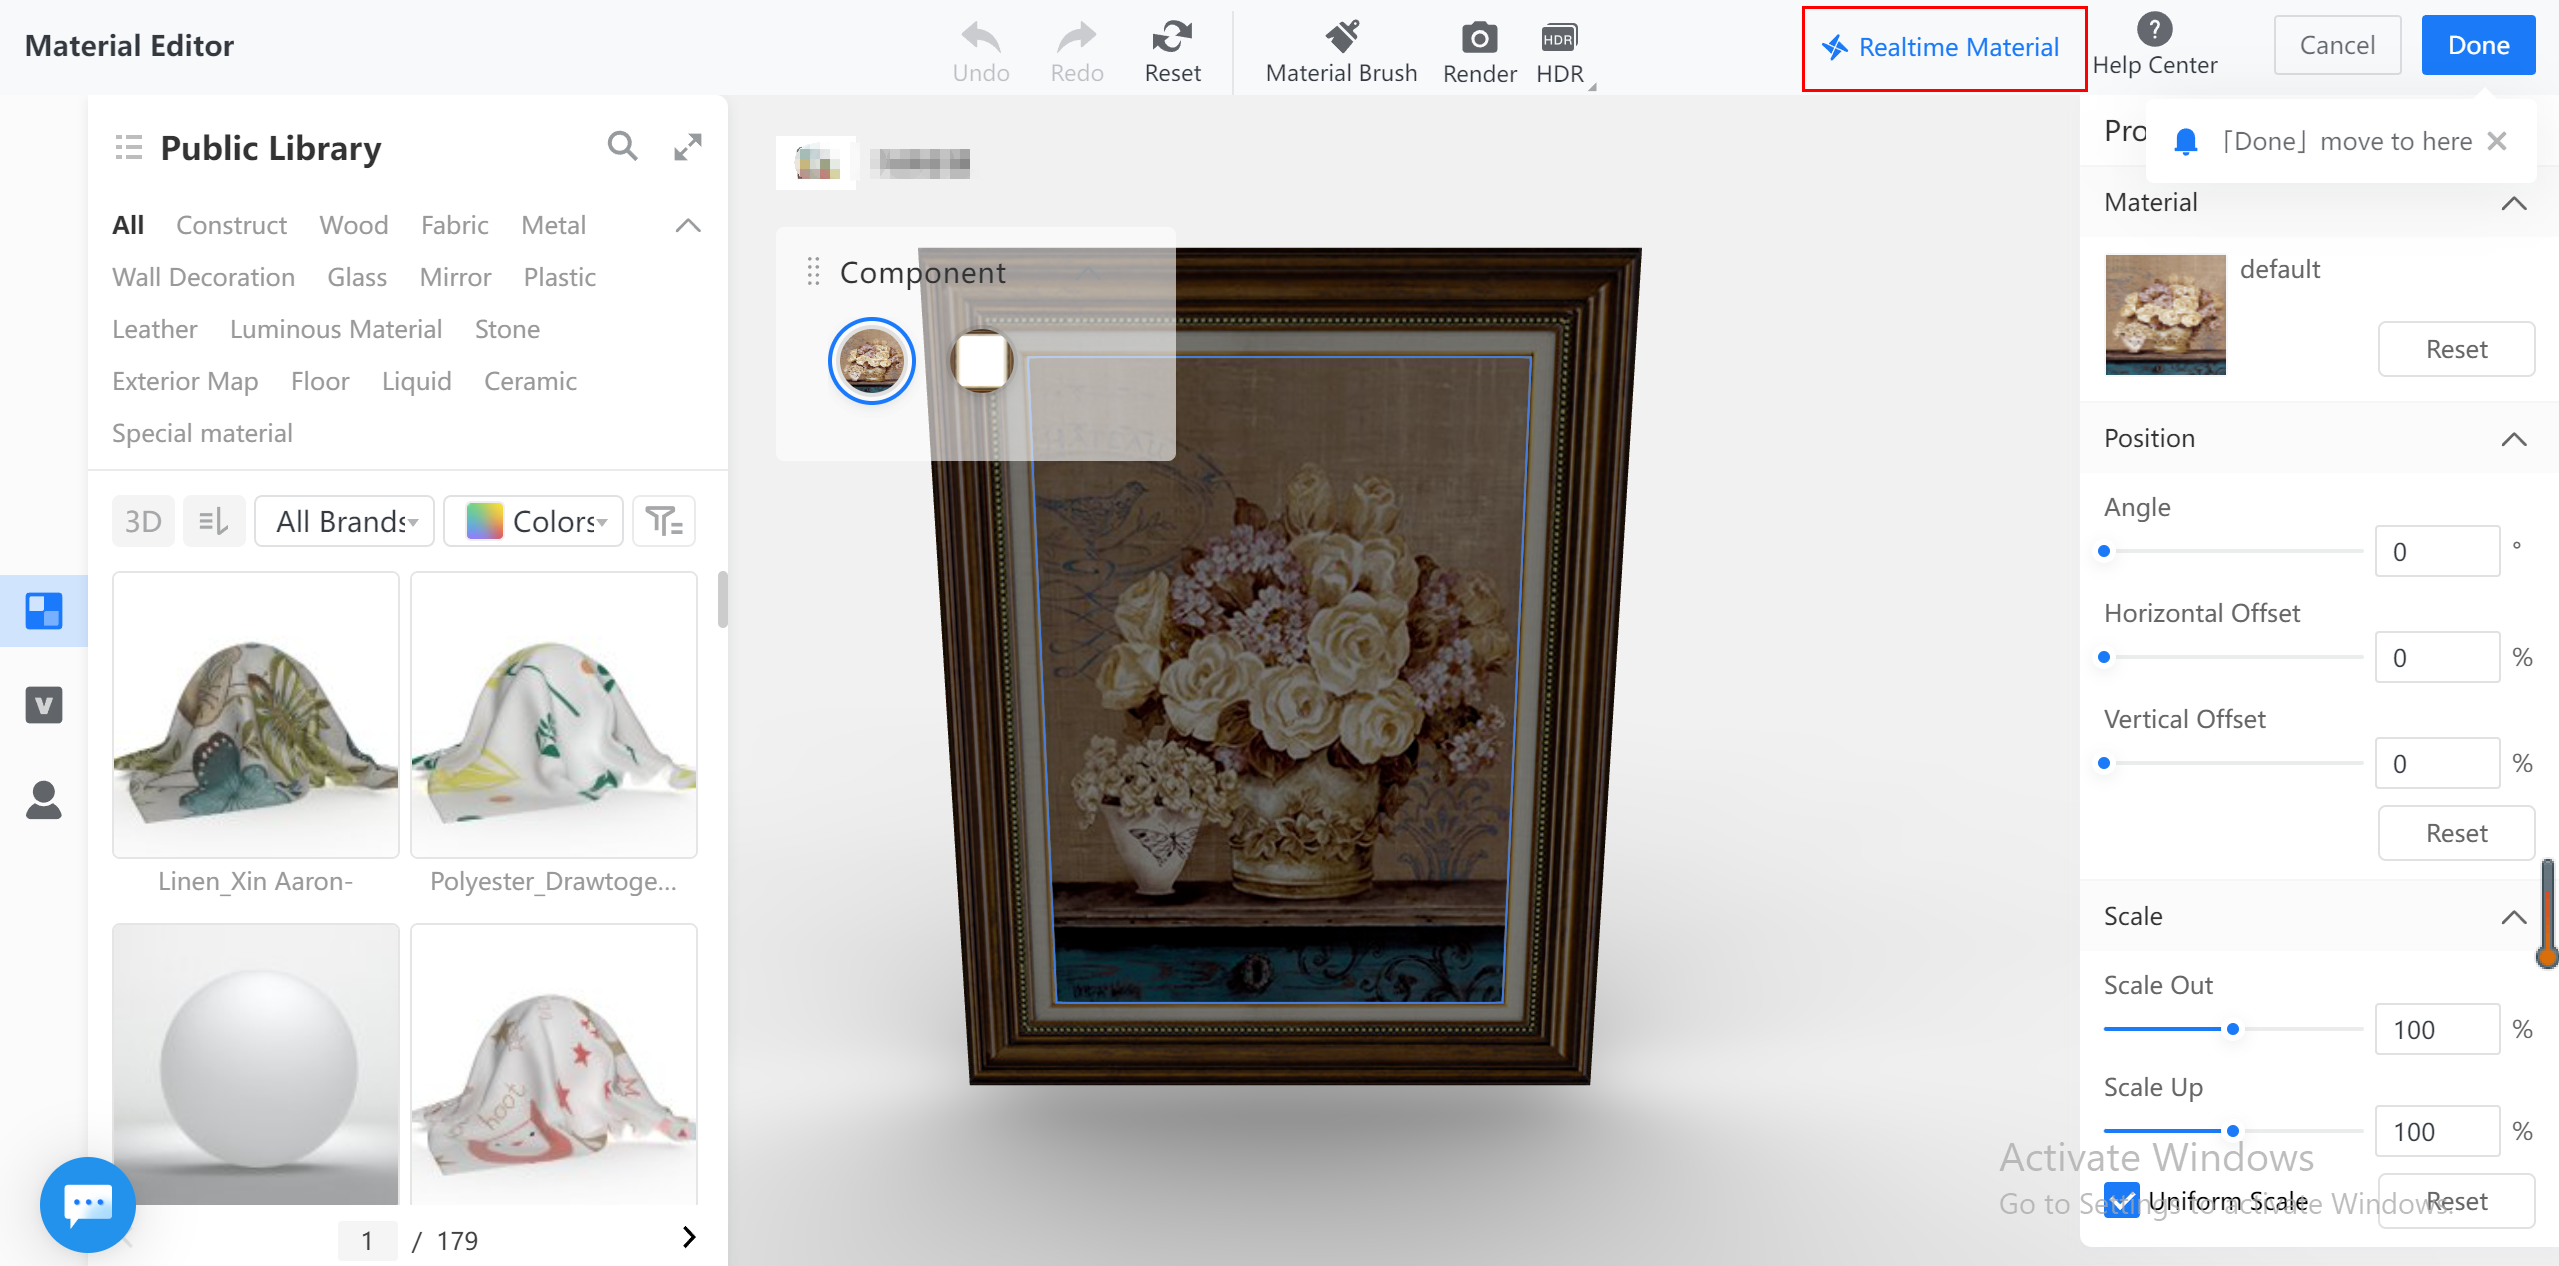
Task: Collapse the Position section chevron
Action: tap(2513, 439)
